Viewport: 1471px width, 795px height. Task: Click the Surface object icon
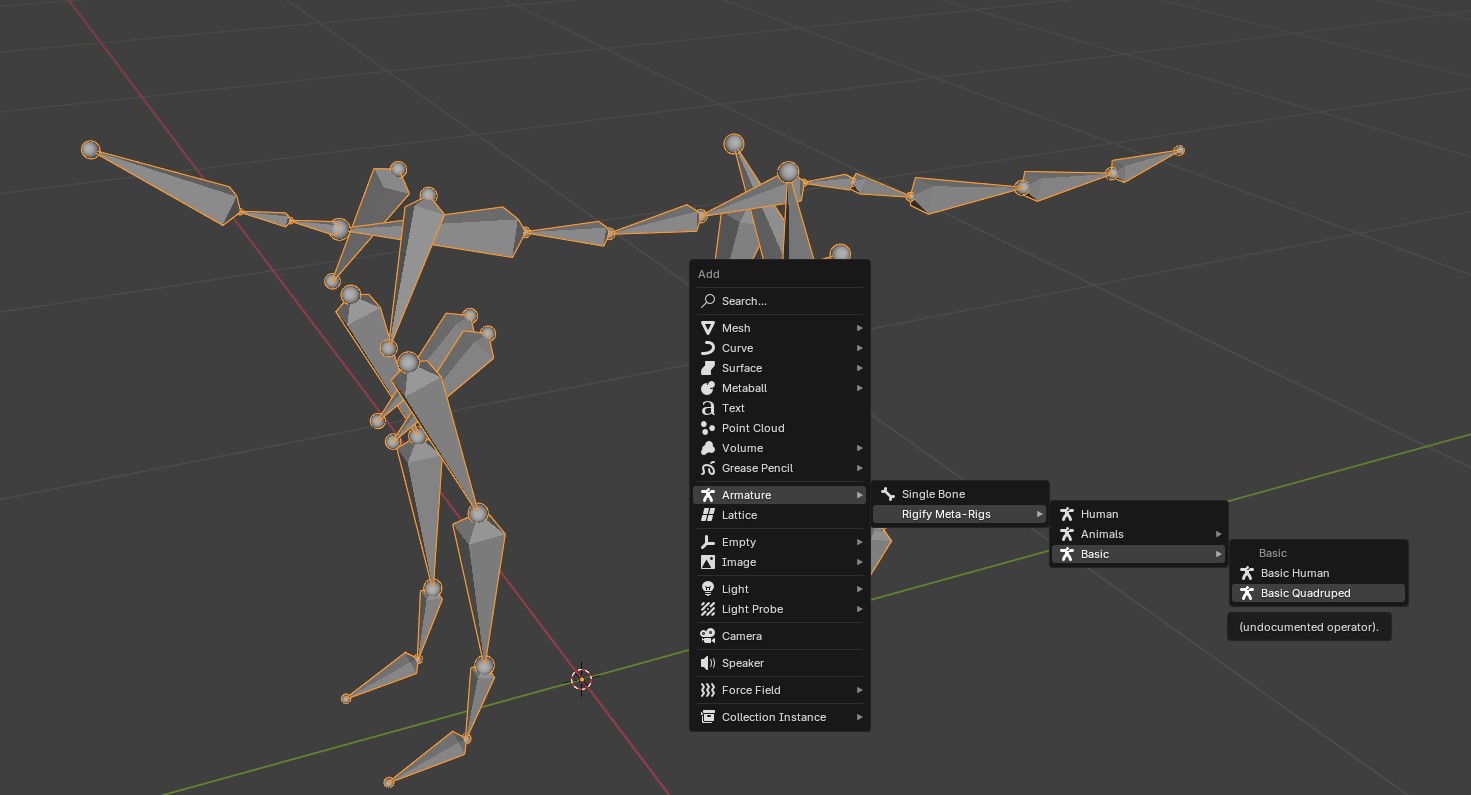click(x=708, y=368)
